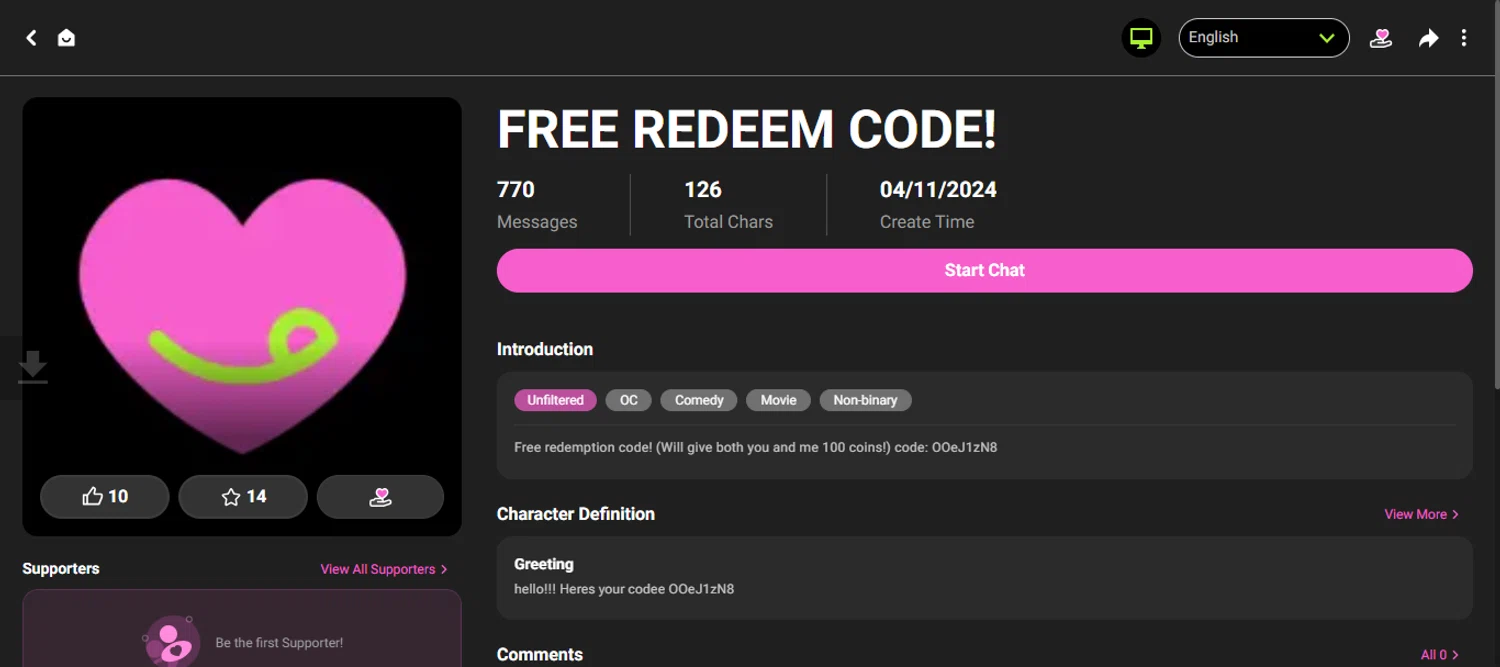This screenshot has height=667, width=1500.
Task: Select the Non-binary tag
Action: pos(865,400)
